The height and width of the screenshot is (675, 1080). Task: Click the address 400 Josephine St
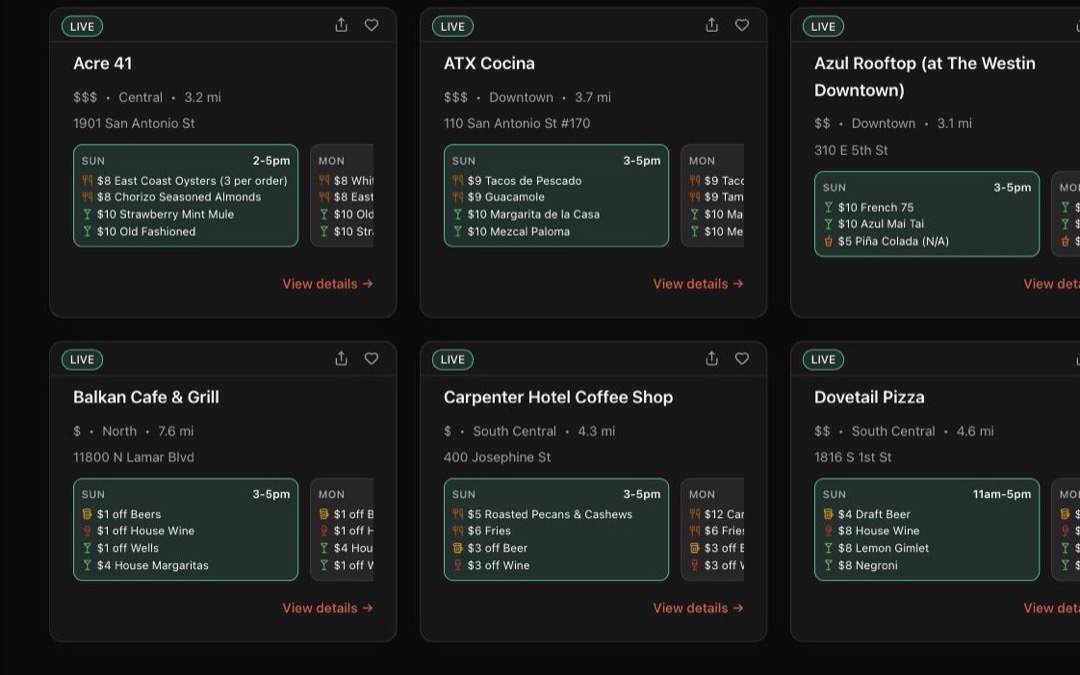coord(497,457)
